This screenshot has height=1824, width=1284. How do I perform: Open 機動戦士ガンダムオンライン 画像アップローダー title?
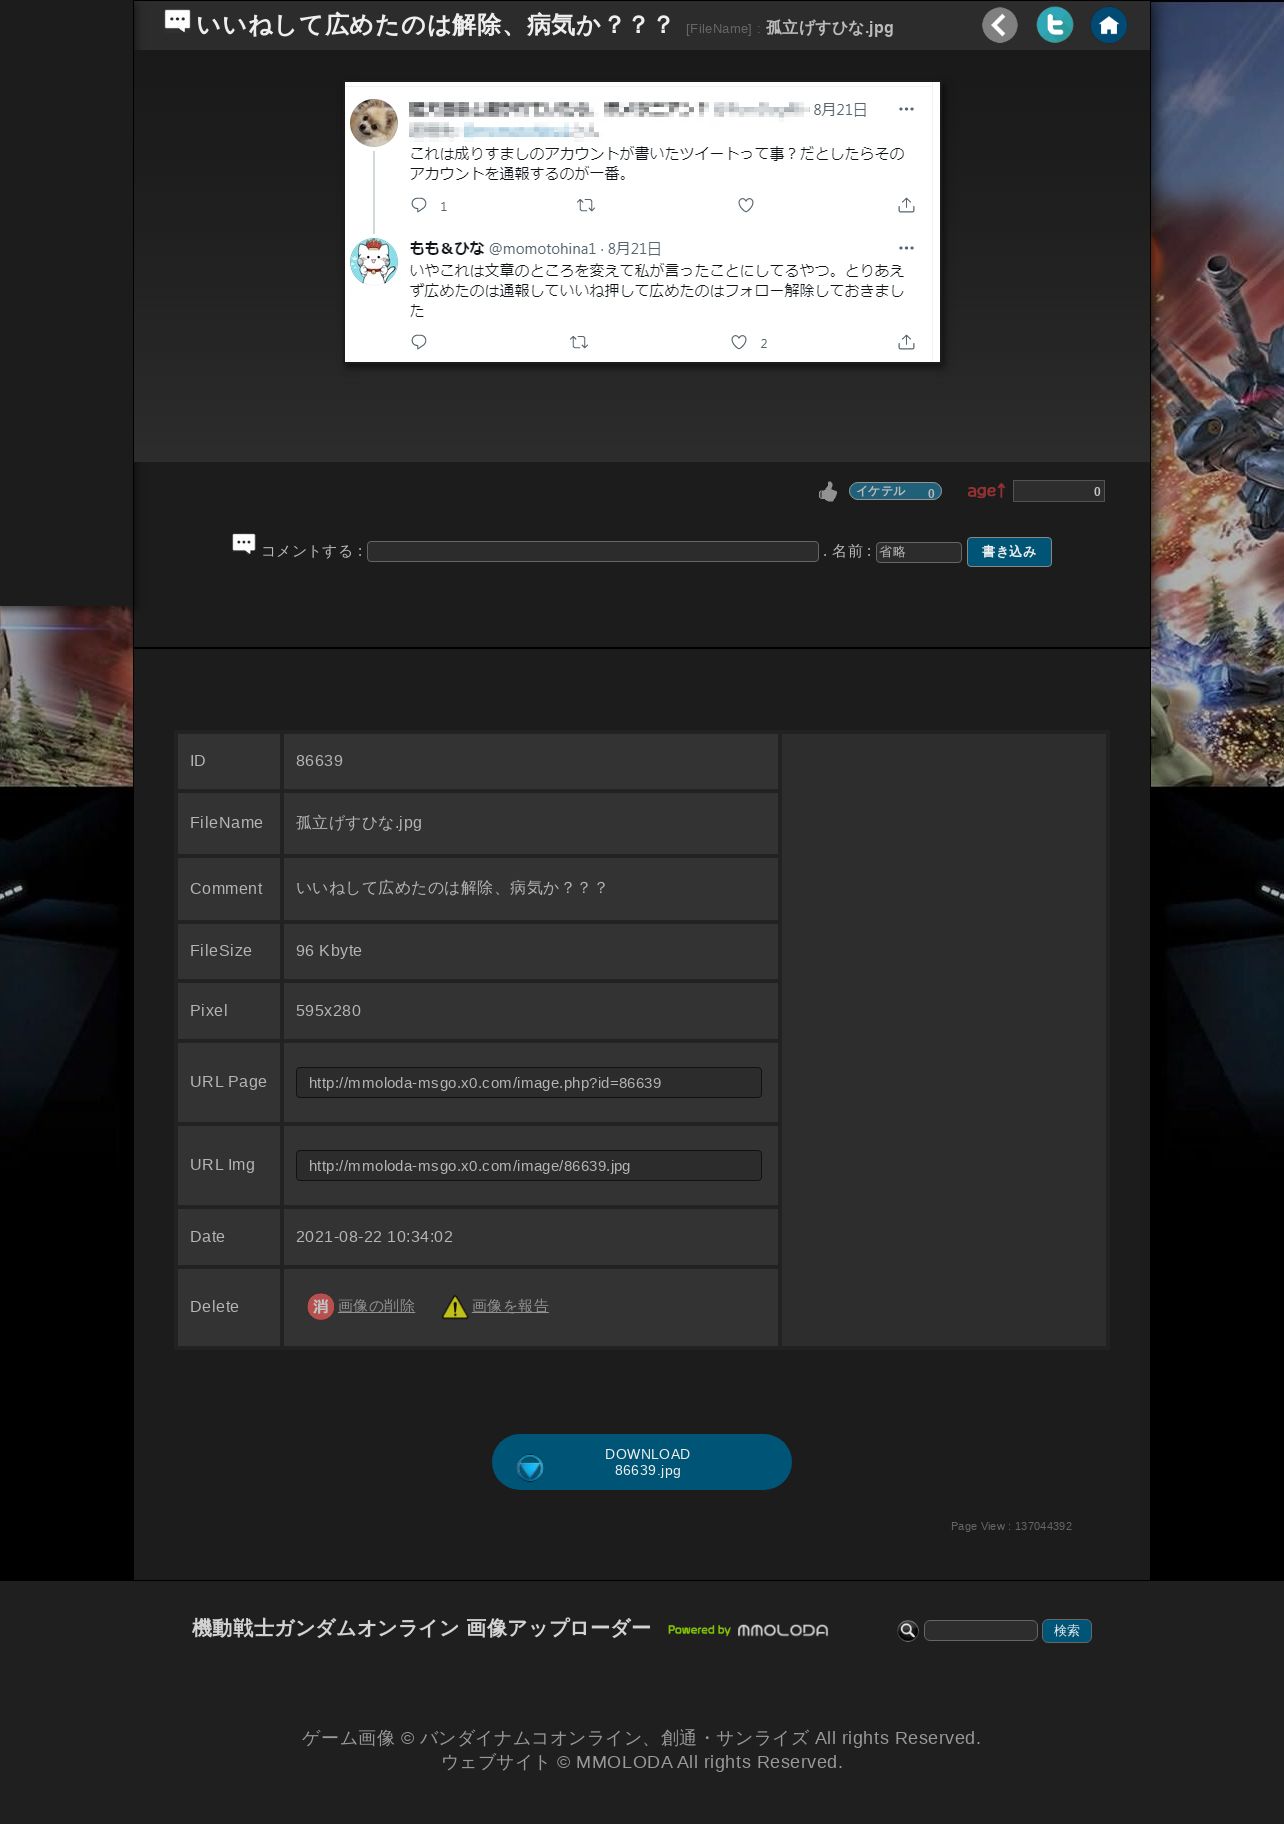click(x=421, y=1629)
